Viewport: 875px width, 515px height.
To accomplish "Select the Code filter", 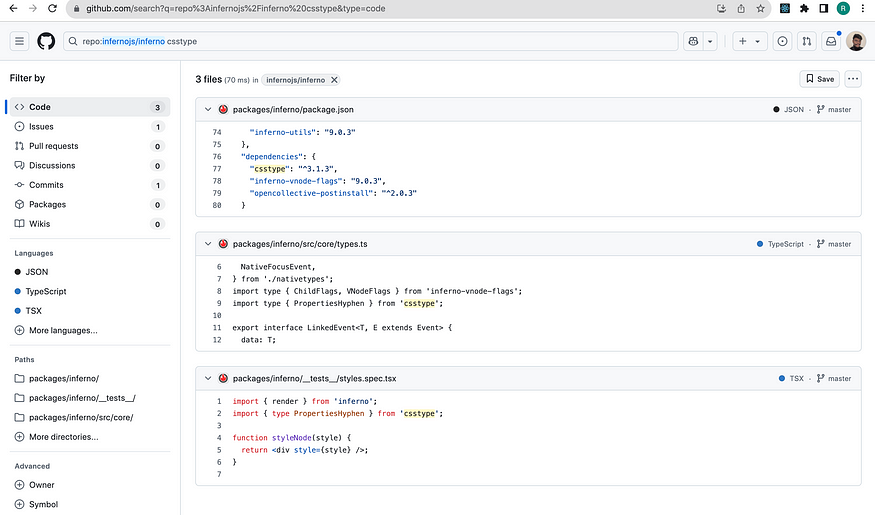I will (x=90, y=107).
